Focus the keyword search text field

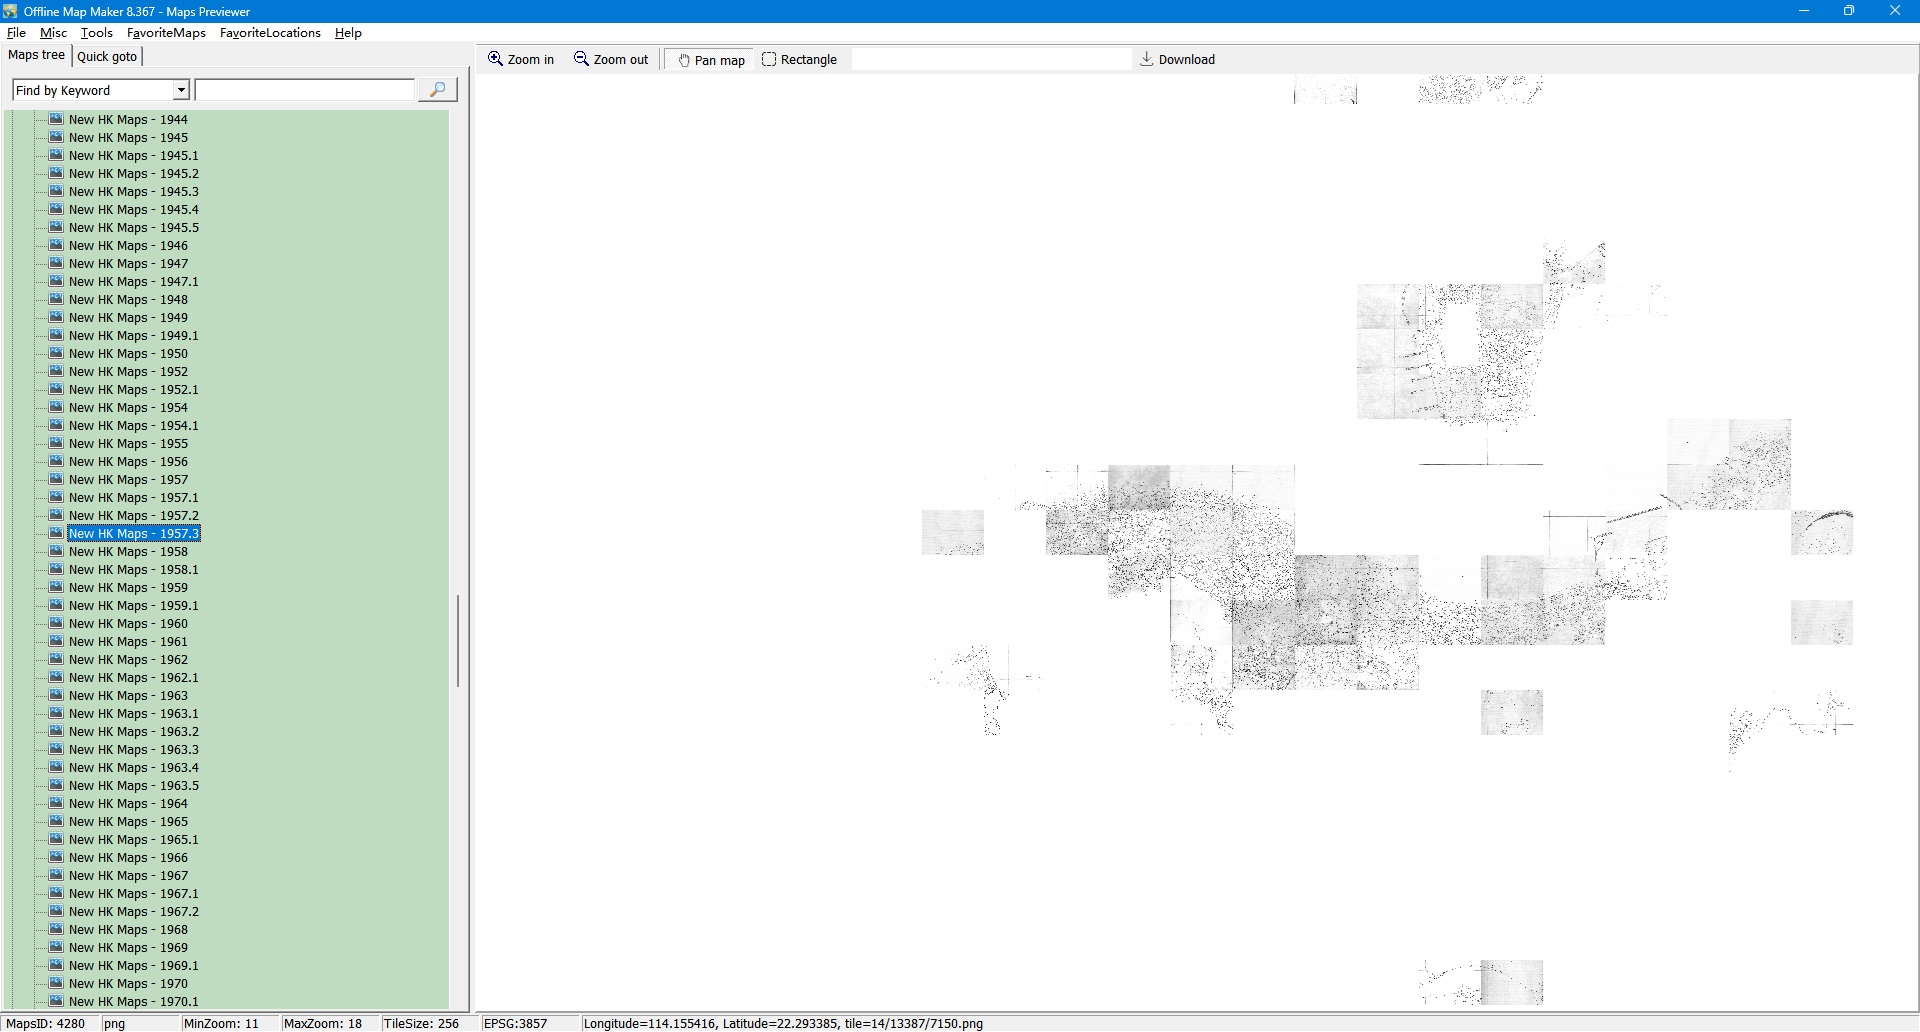pos(305,90)
